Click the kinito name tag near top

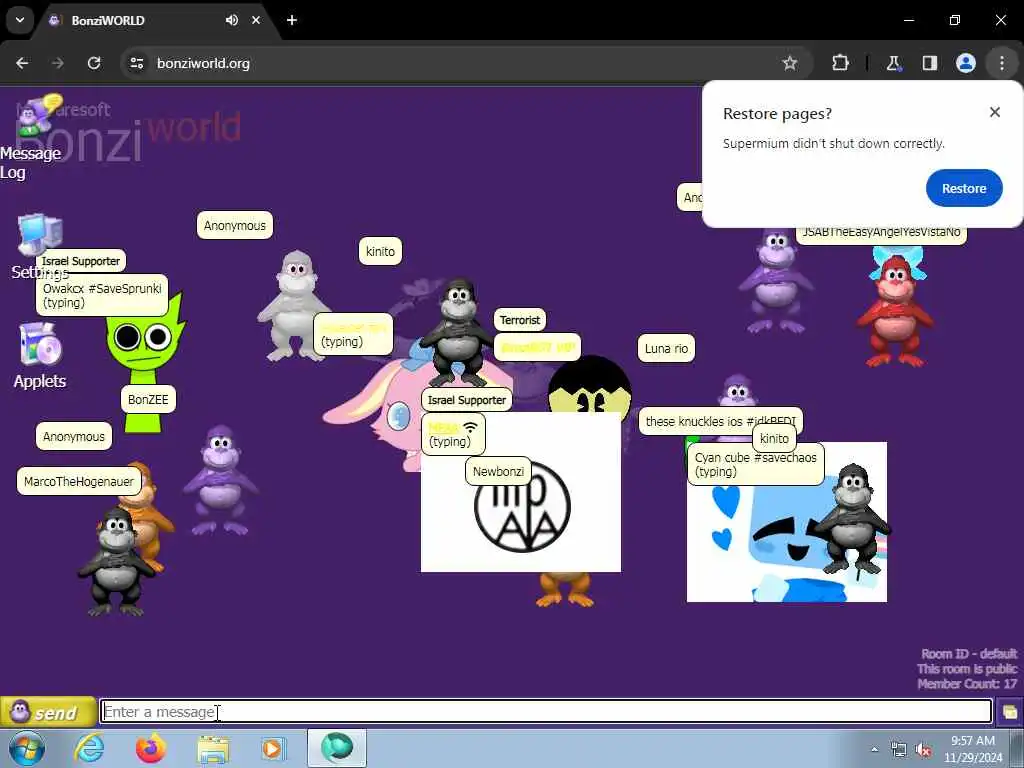coord(380,251)
